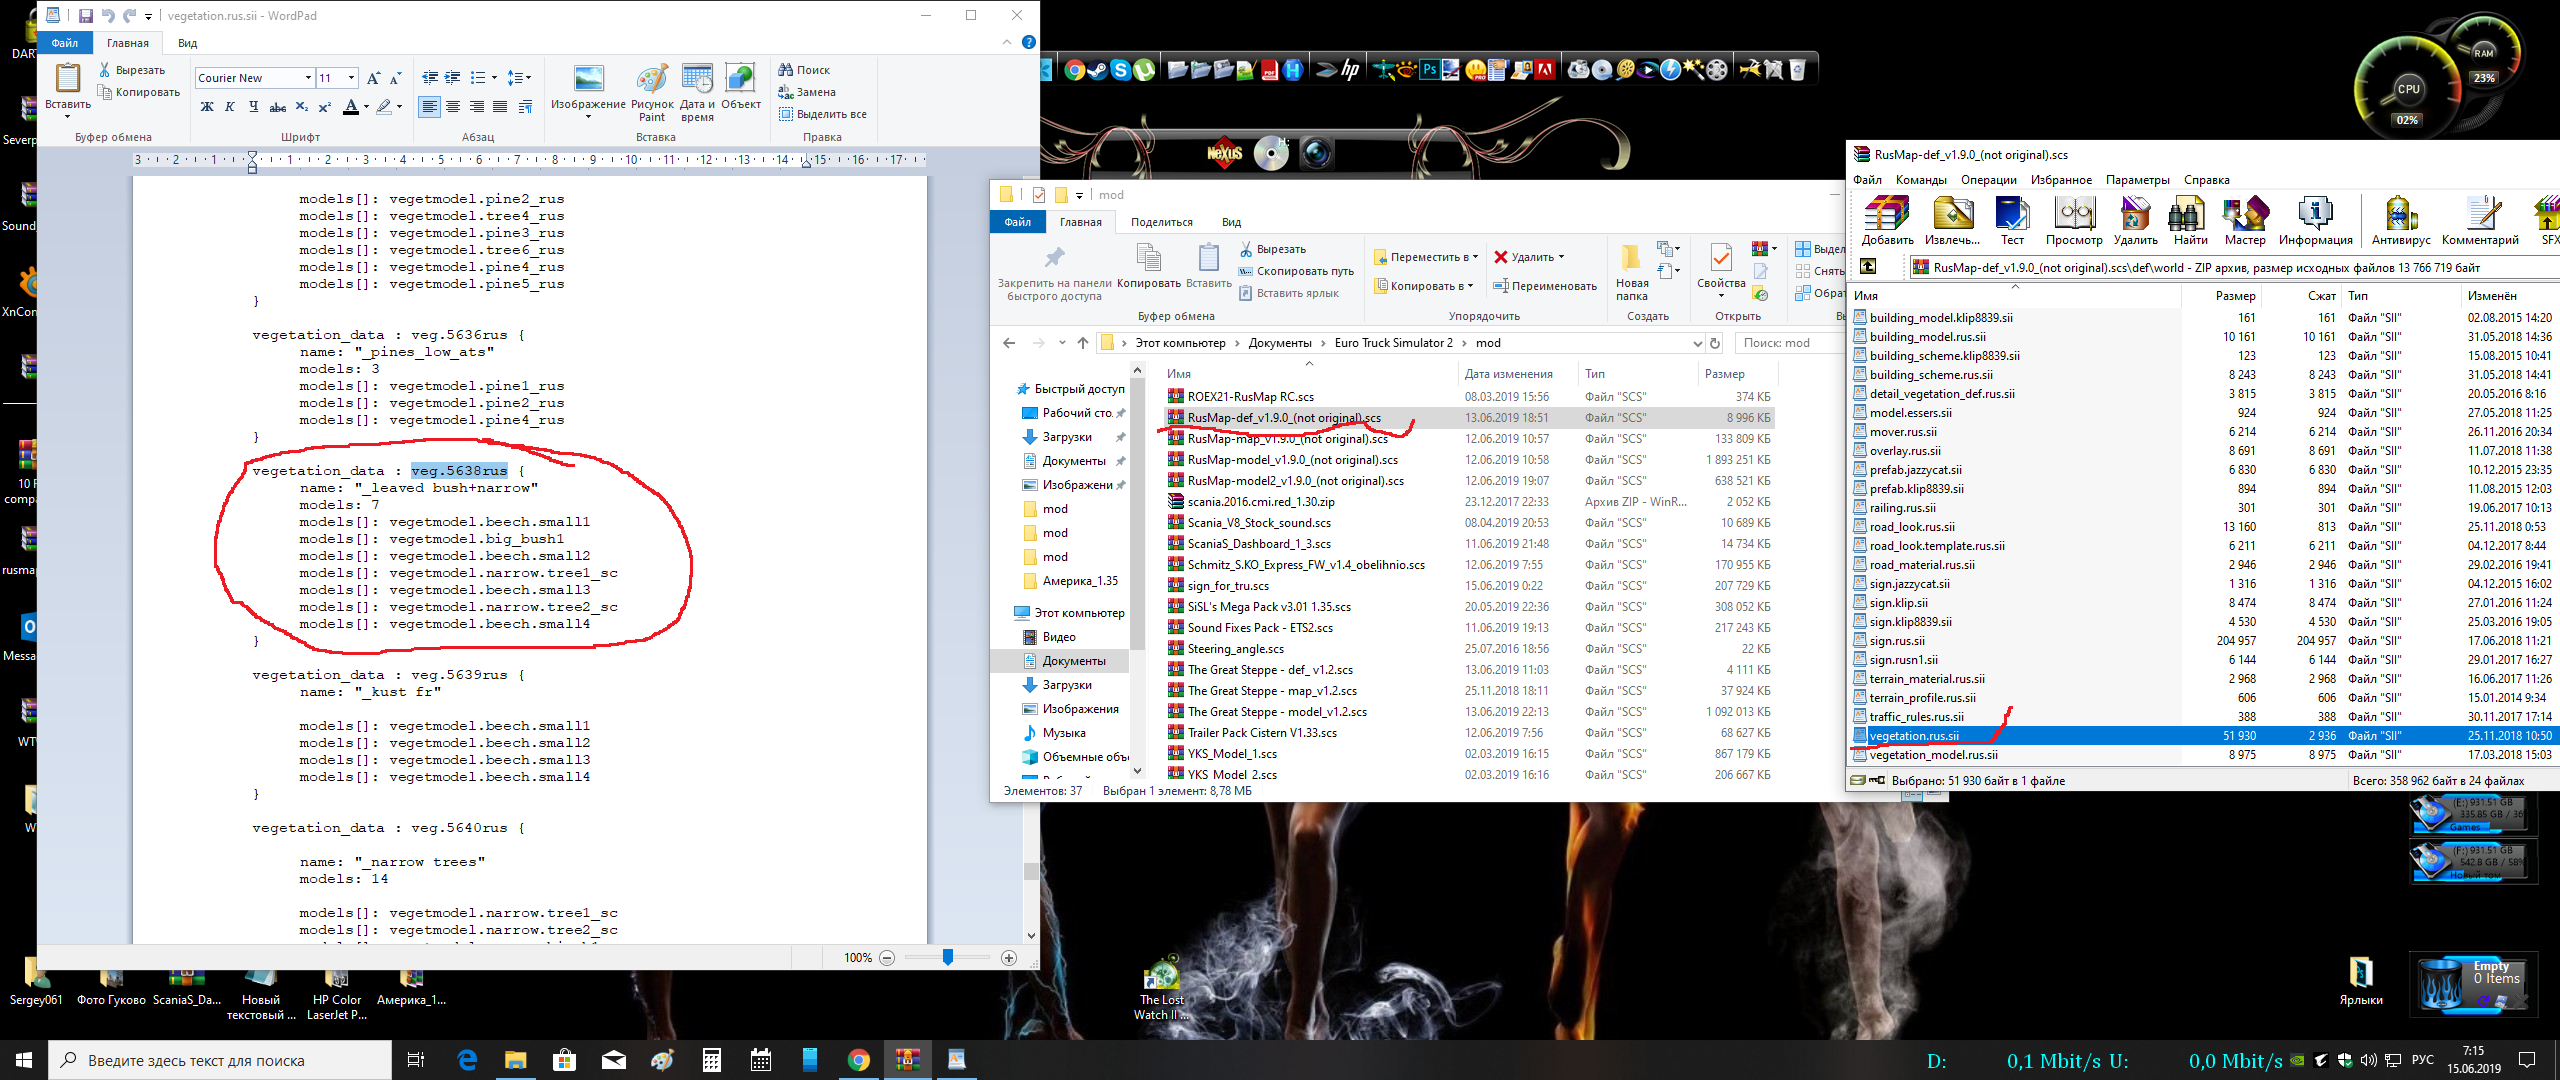Toggle italic formatting in WordPad
This screenshot has height=1080, width=2560.
230,107
